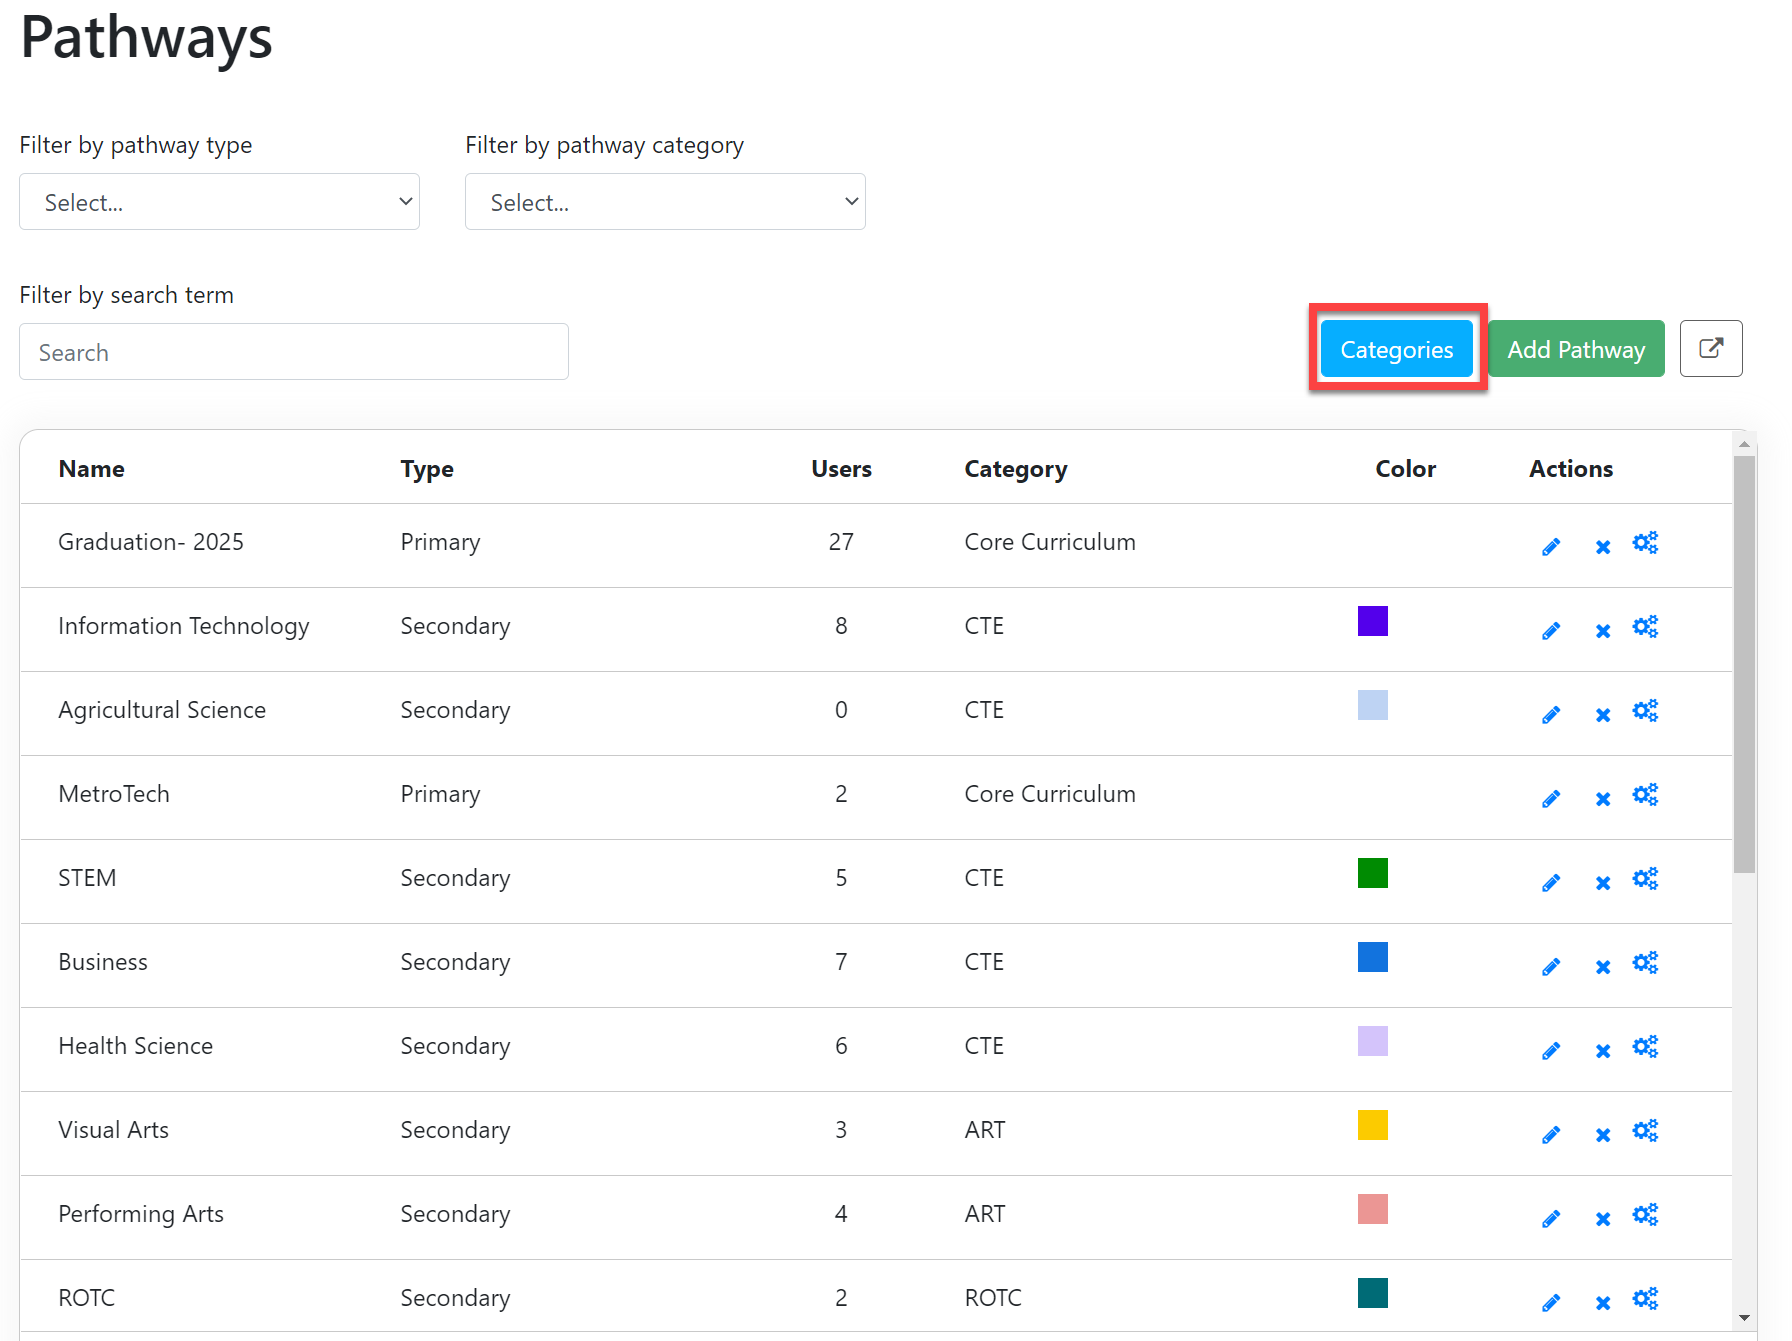Edit Agricultural Science pathway pencil icon
This screenshot has height=1341, width=1792.
(x=1551, y=715)
